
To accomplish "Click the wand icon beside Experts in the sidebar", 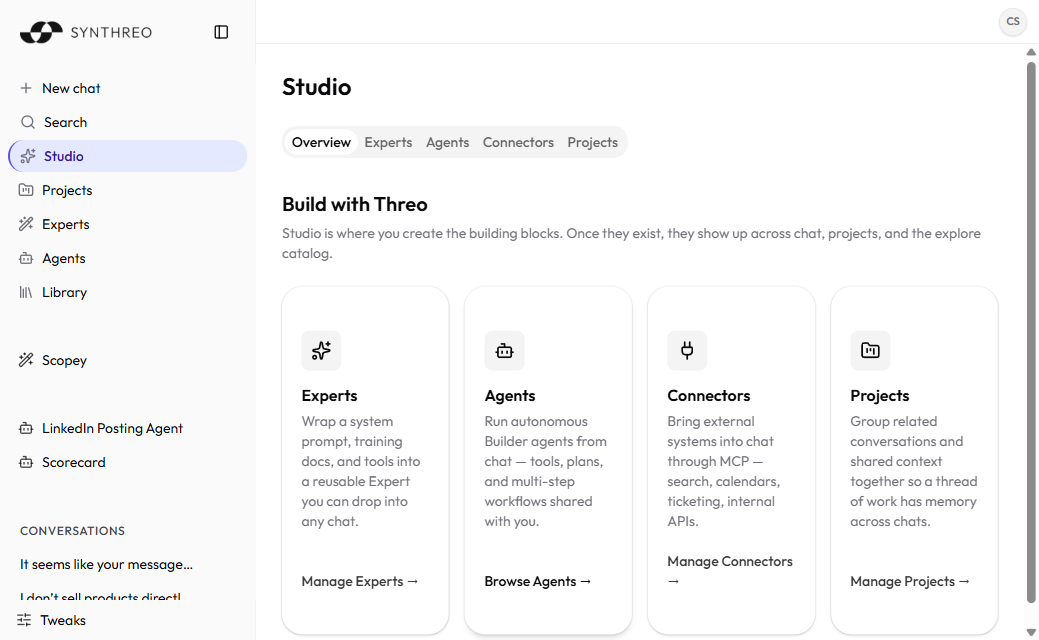I will point(26,224).
